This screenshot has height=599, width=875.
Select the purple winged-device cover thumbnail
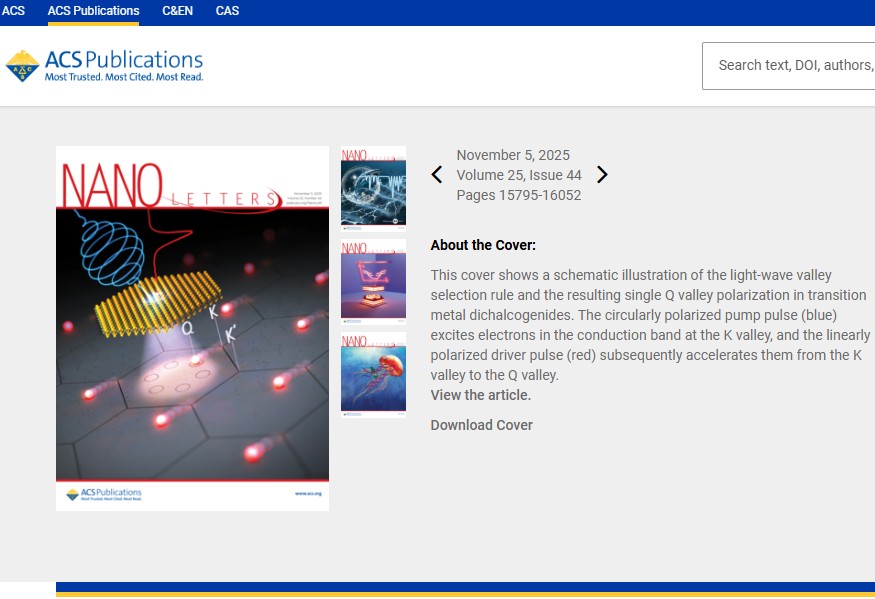click(x=373, y=282)
